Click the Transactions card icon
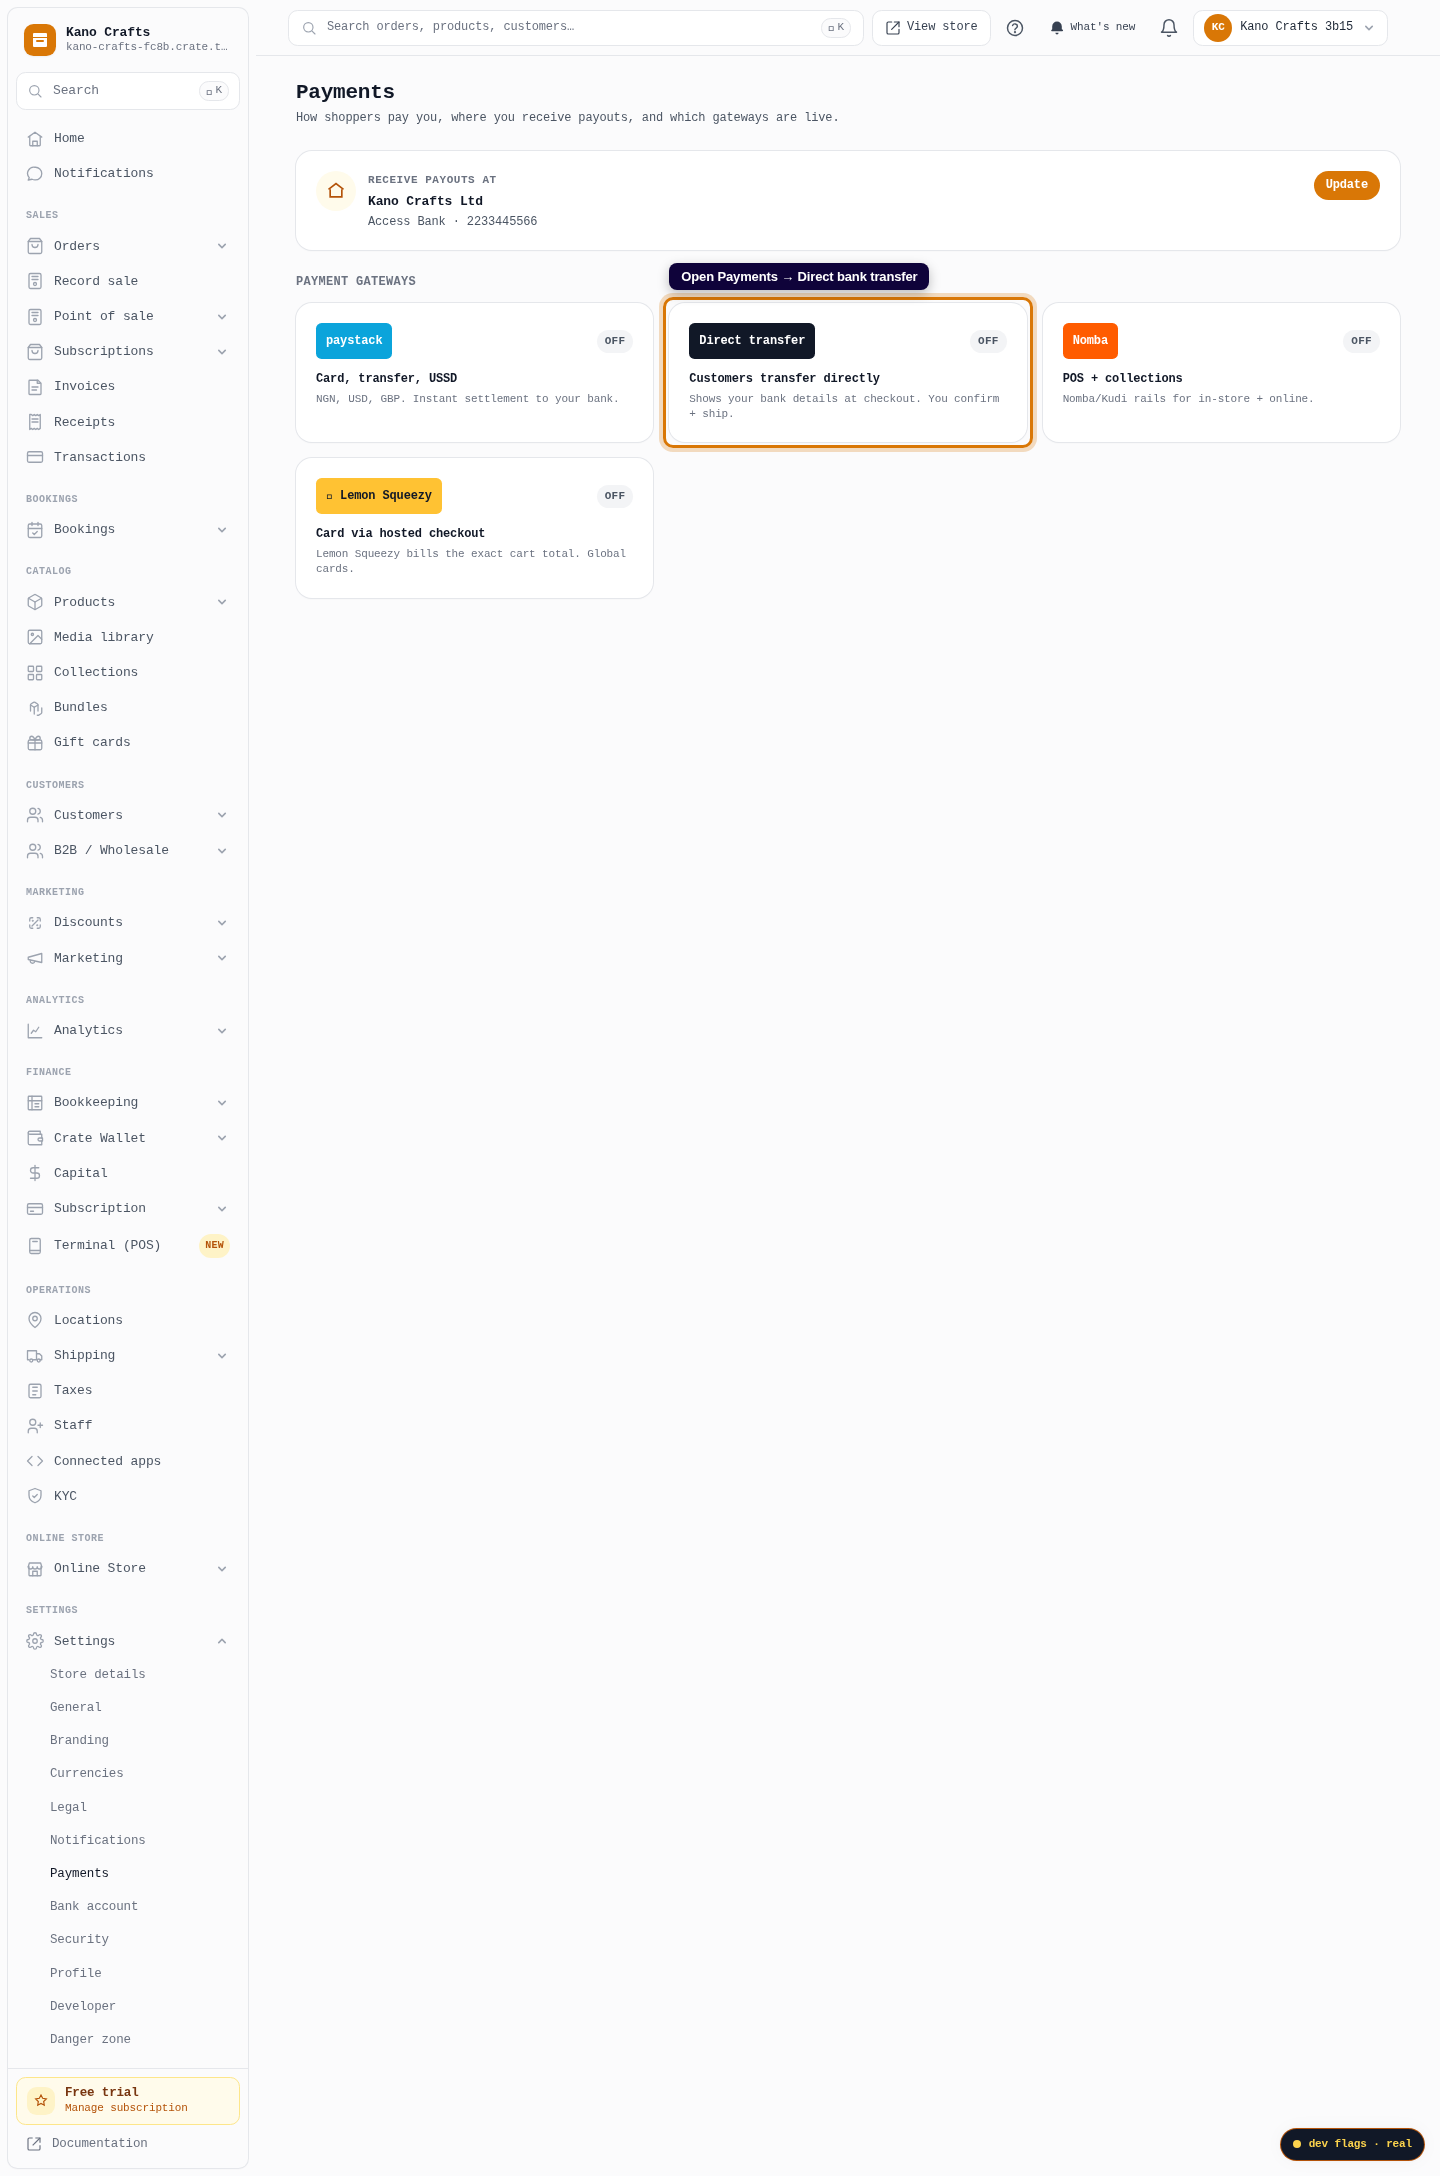The width and height of the screenshot is (1440, 2176). (x=35, y=457)
